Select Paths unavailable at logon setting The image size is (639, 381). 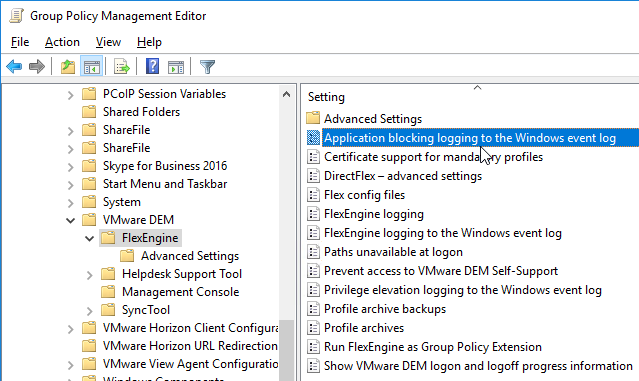click(x=393, y=252)
